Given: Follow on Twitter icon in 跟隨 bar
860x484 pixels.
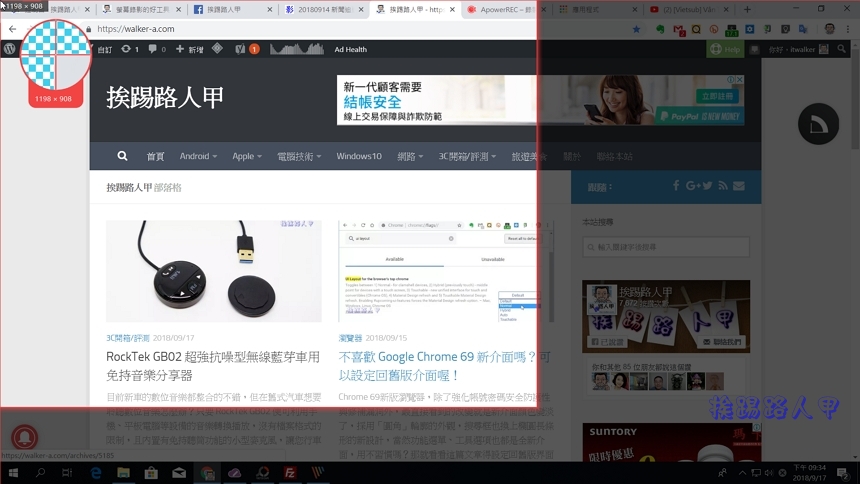Looking at the screenshot, I should [707, 186].
